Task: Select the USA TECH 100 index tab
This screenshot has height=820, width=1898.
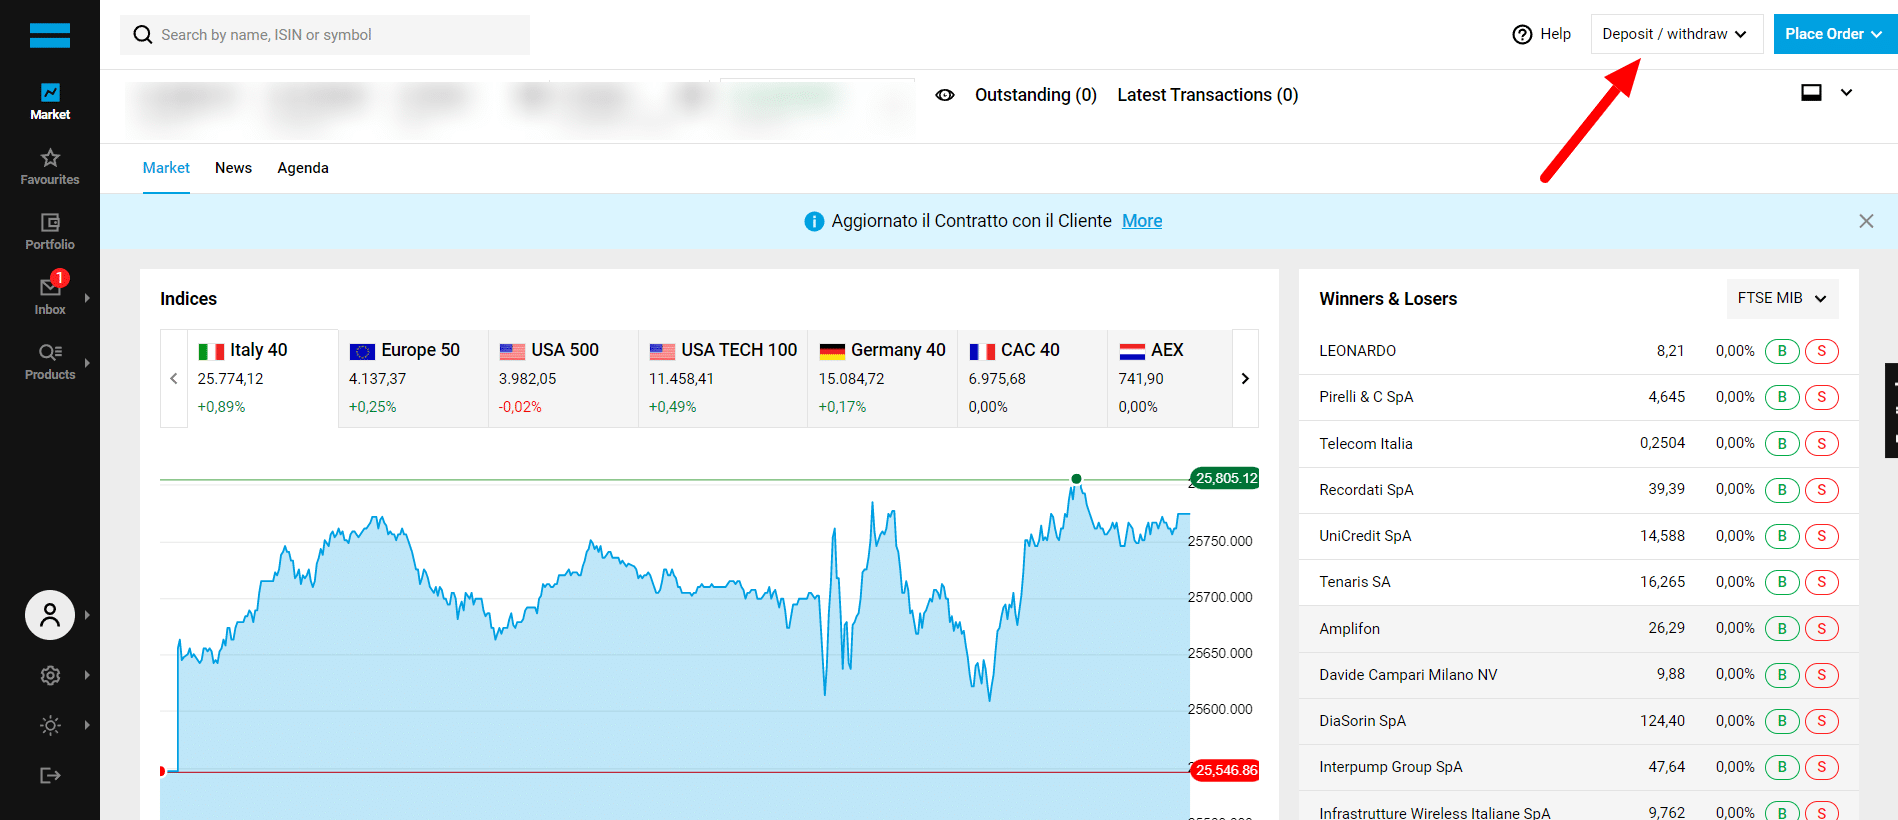Action: tap(723, 378)
